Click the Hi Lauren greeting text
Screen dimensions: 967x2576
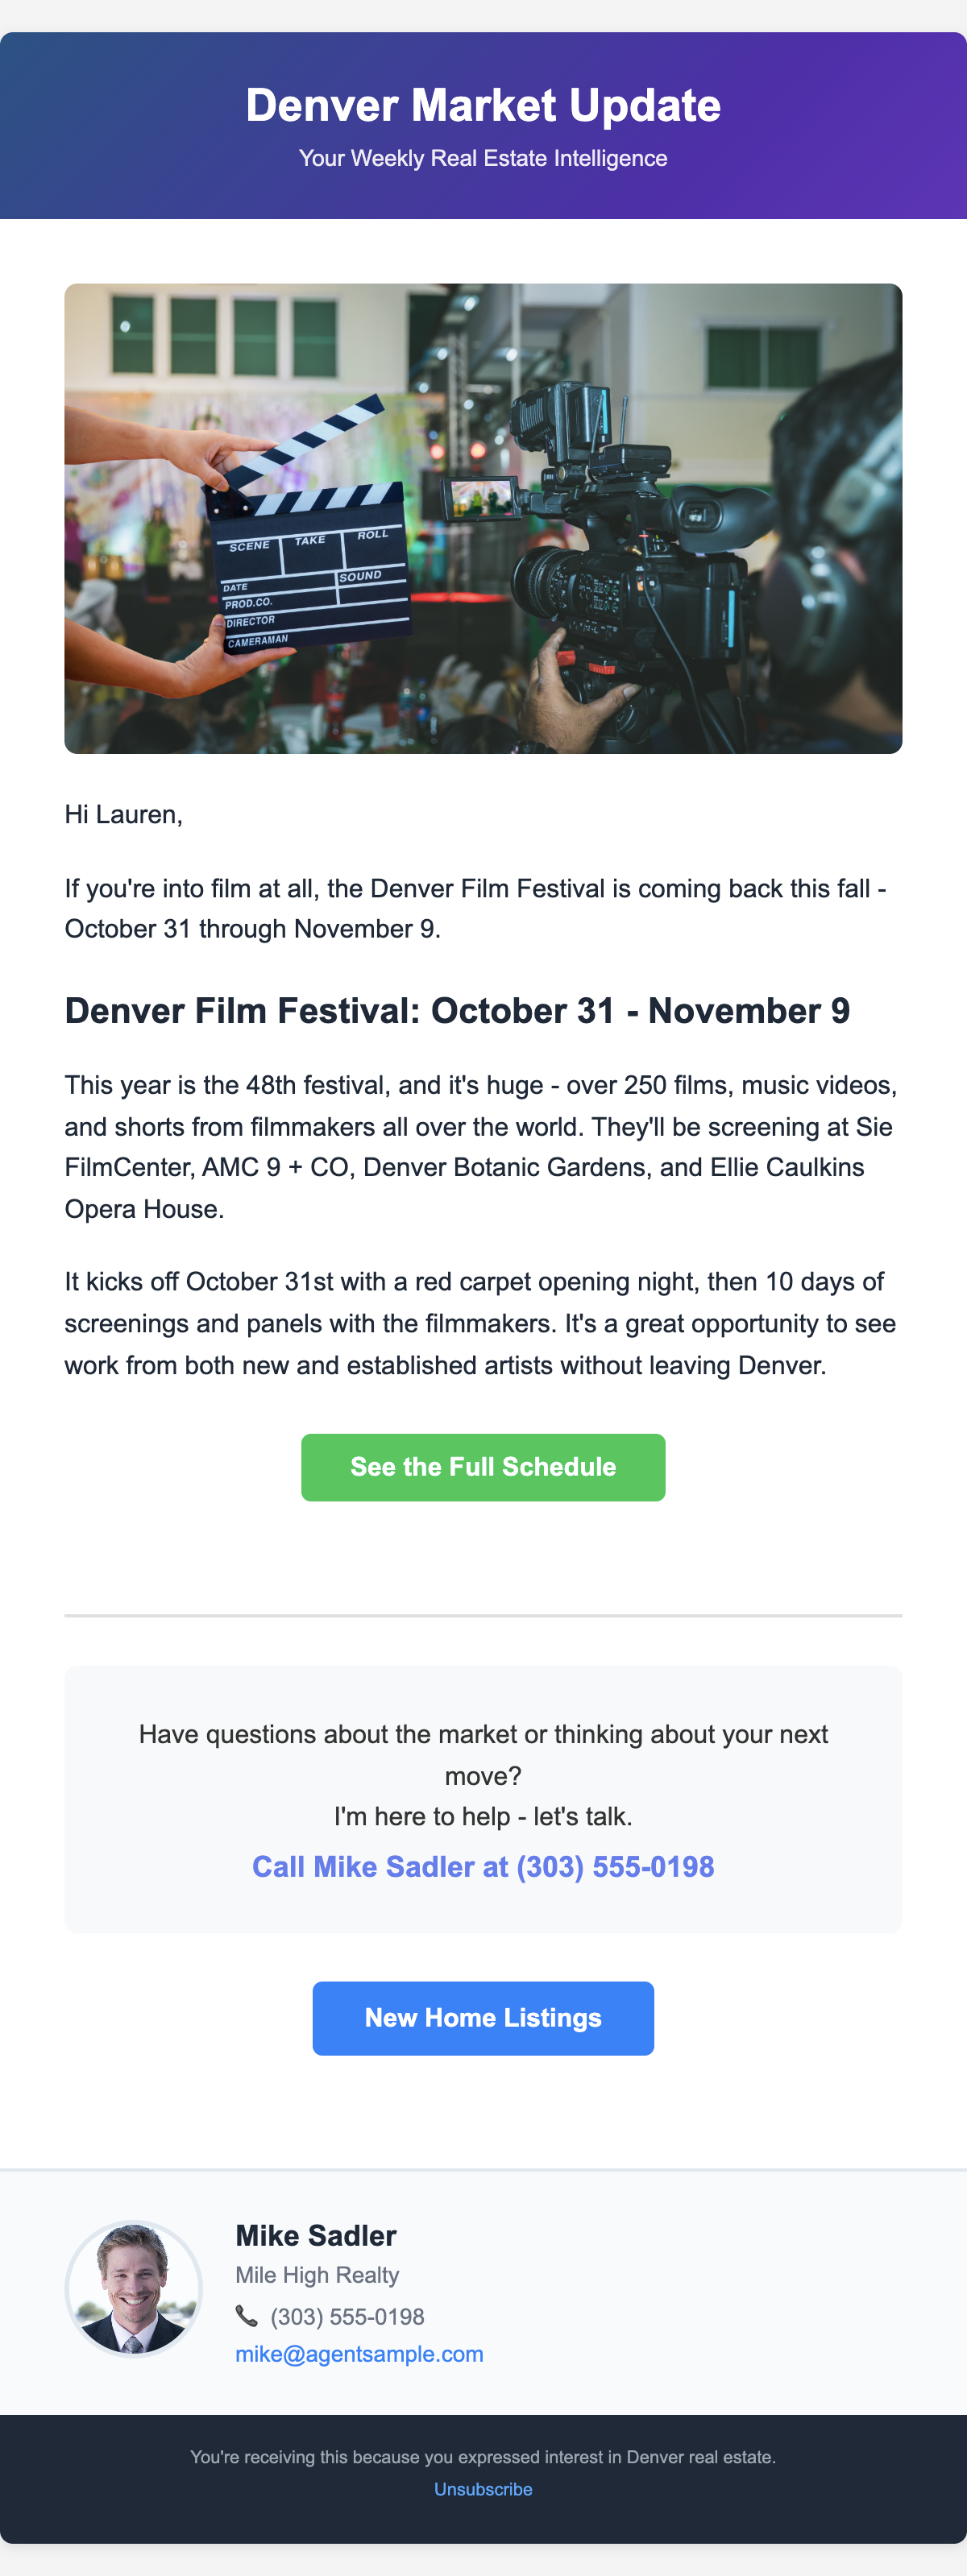point(124,815)
